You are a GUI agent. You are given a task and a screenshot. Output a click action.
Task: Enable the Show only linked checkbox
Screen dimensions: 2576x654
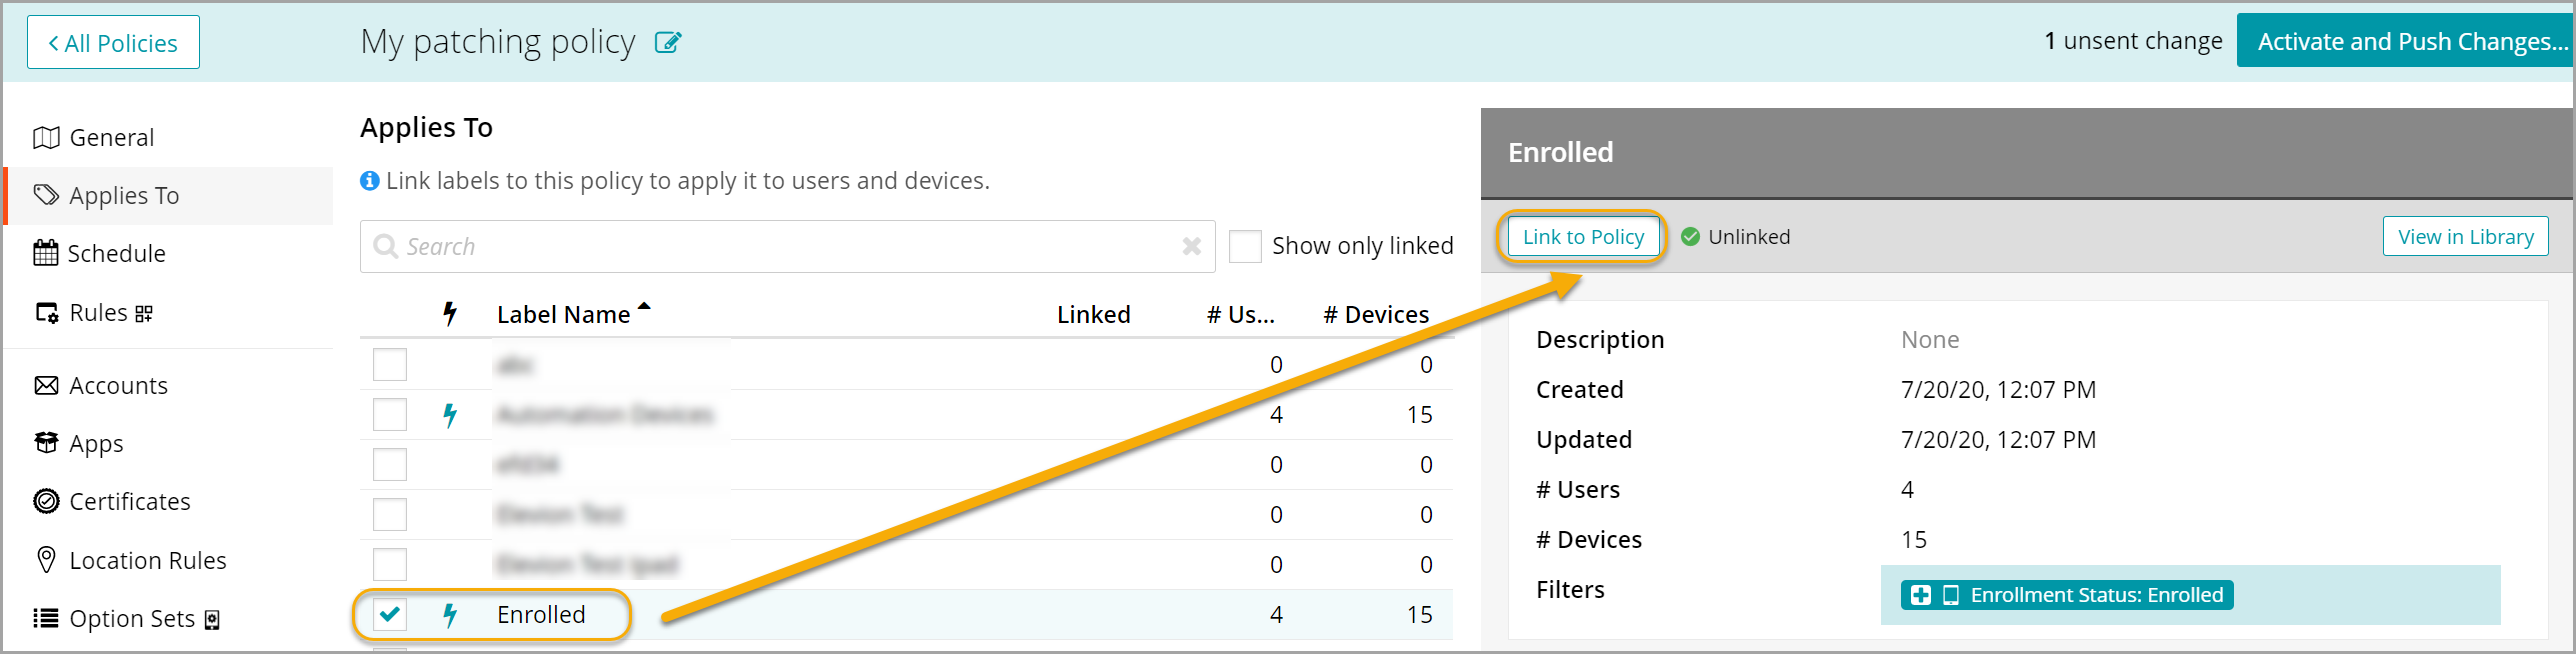click(x=1244, y=246)
